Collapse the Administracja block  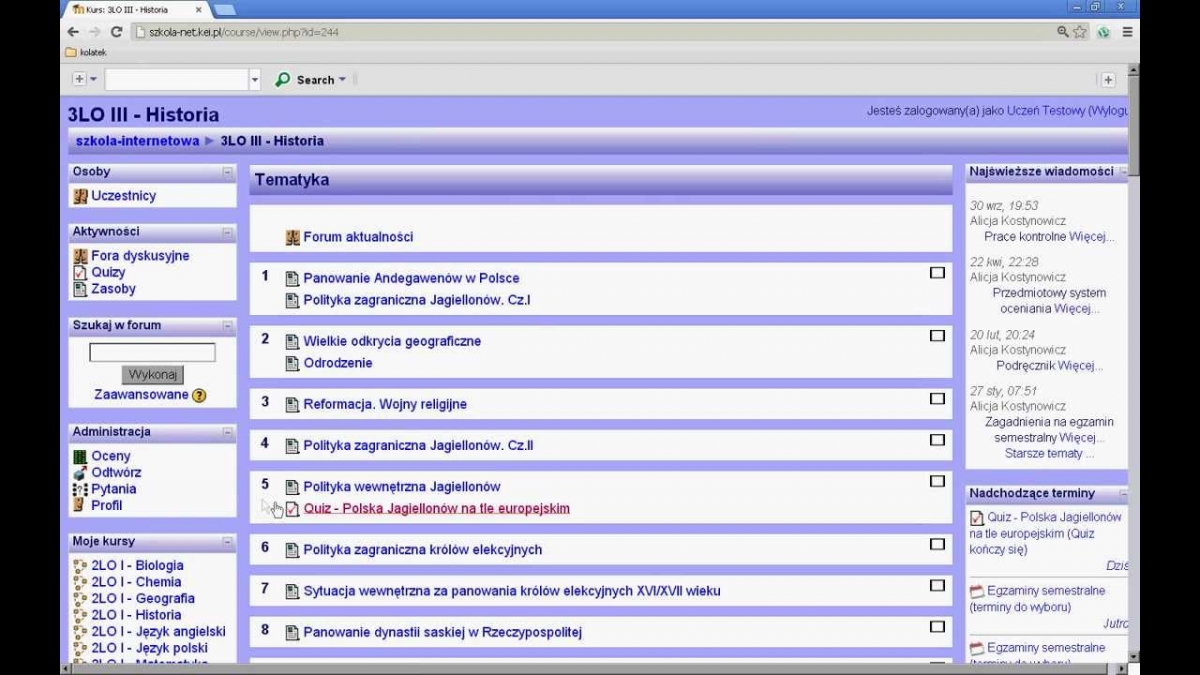point(228,433)
